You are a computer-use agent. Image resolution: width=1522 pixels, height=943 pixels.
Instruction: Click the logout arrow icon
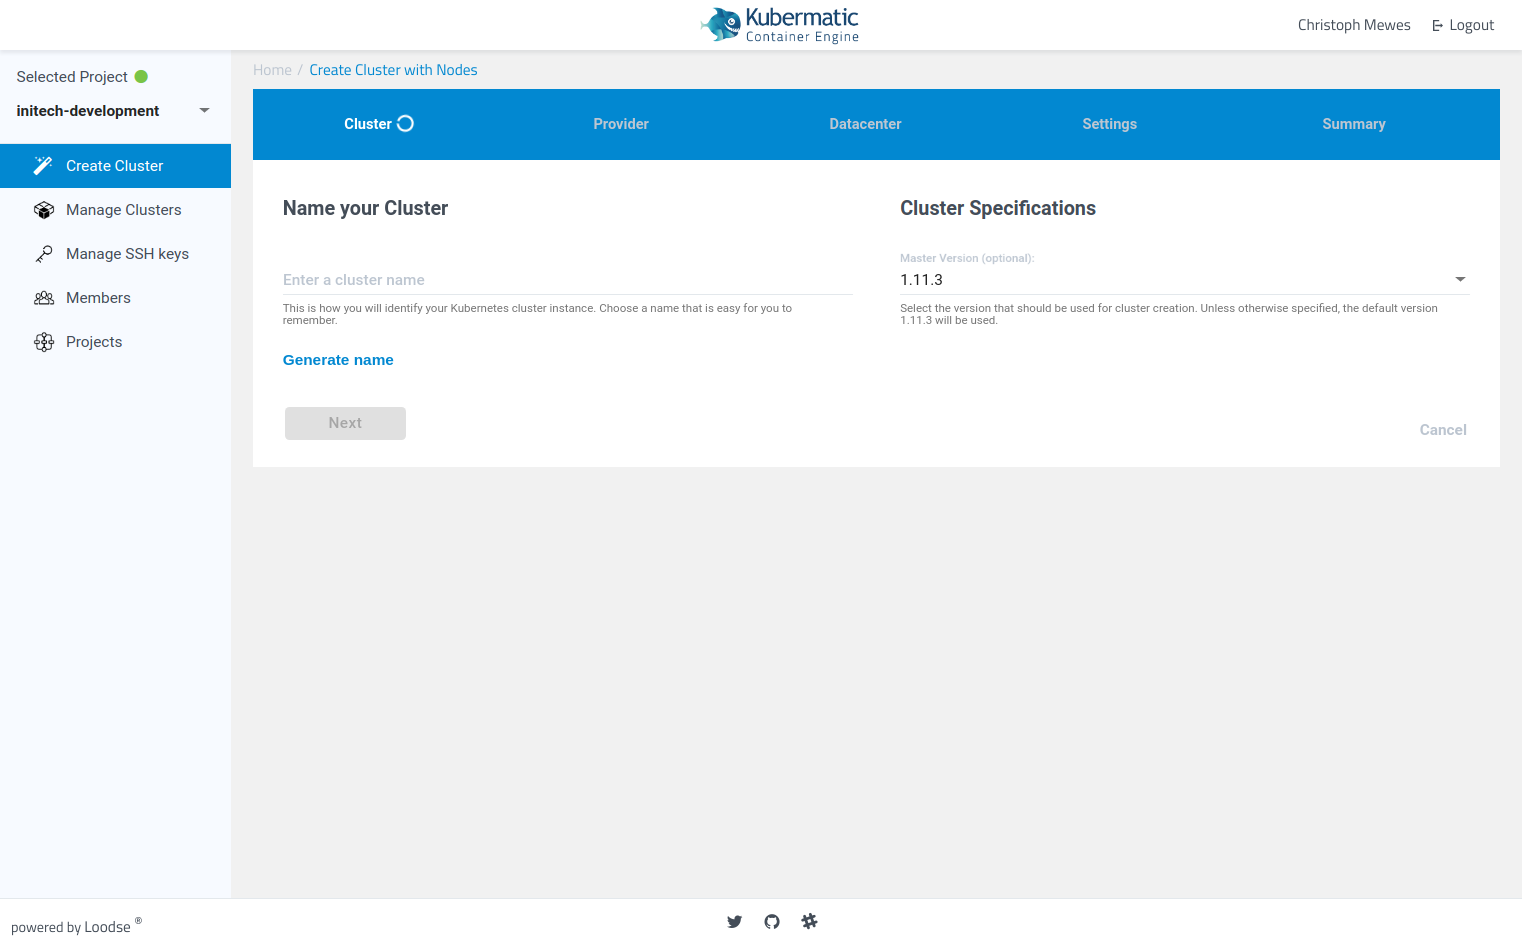tap(1437, 26)
